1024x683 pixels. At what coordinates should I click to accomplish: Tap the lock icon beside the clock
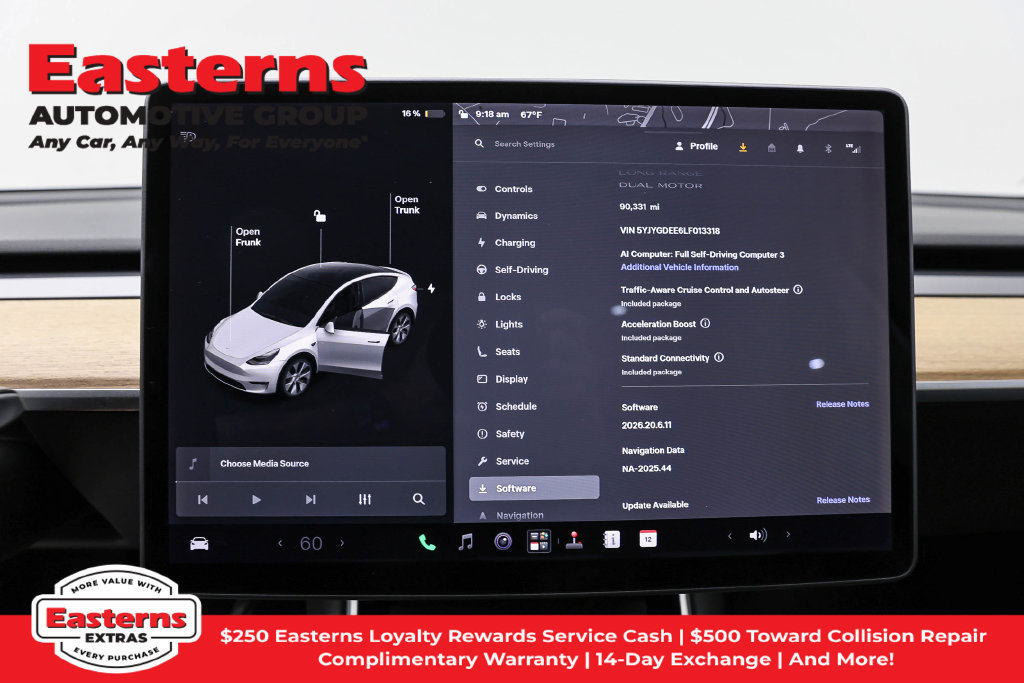[x=464, y=114]
